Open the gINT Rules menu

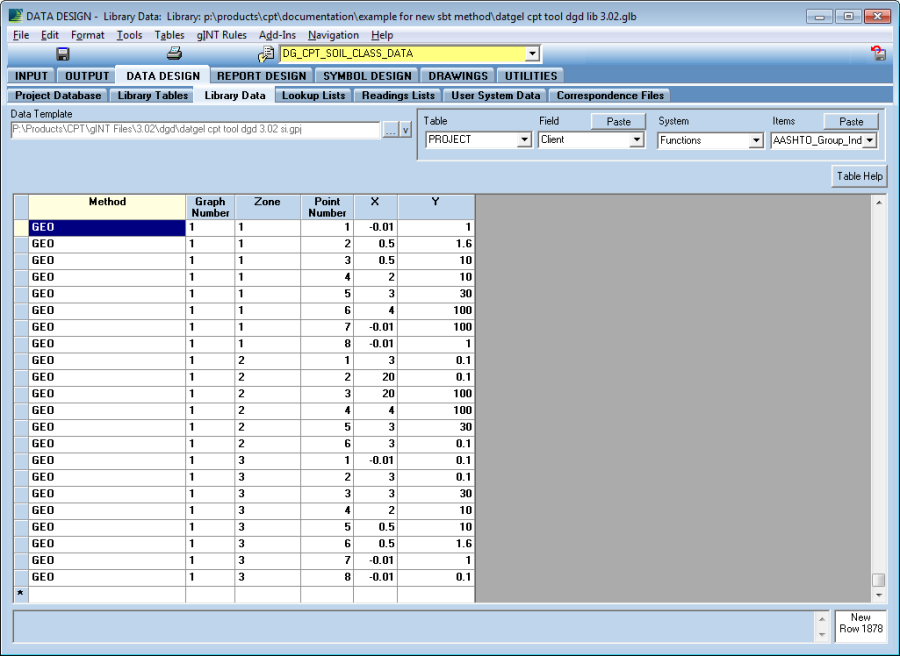[221, 35]
